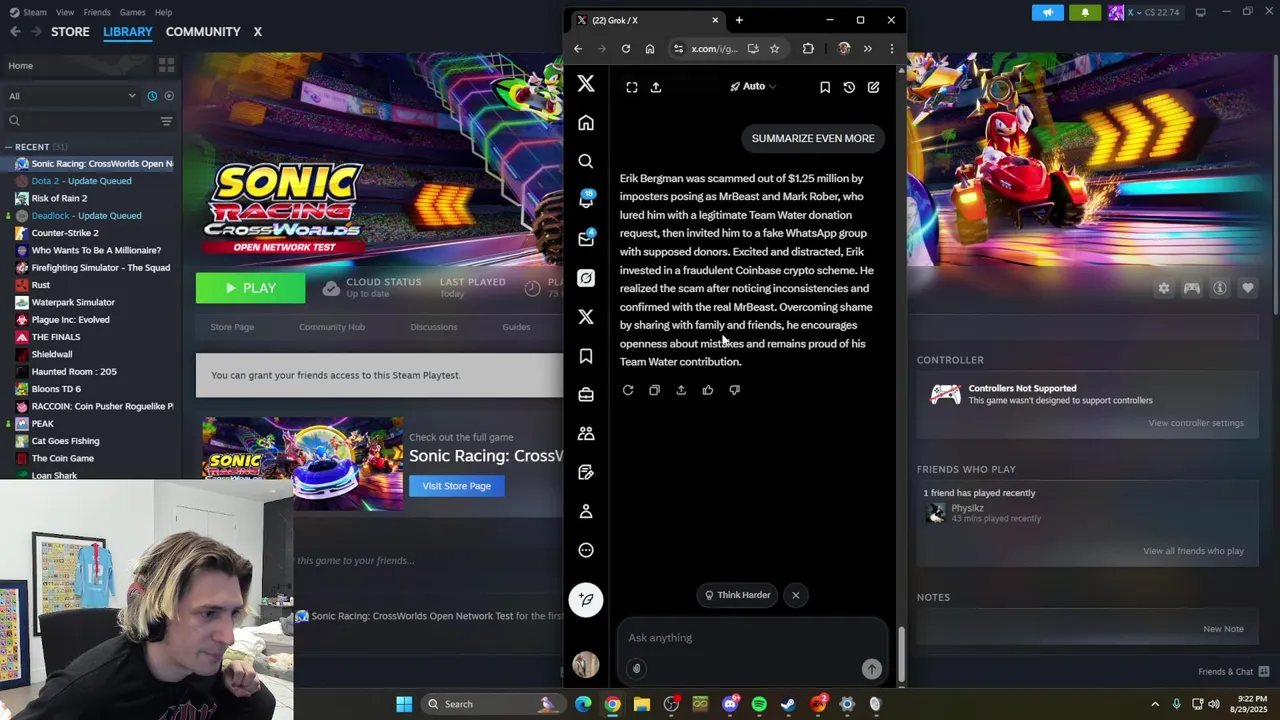This screenshot has width=1280, height=720.
Task: Attach file paperclip in Grok input
Action: 636,669
